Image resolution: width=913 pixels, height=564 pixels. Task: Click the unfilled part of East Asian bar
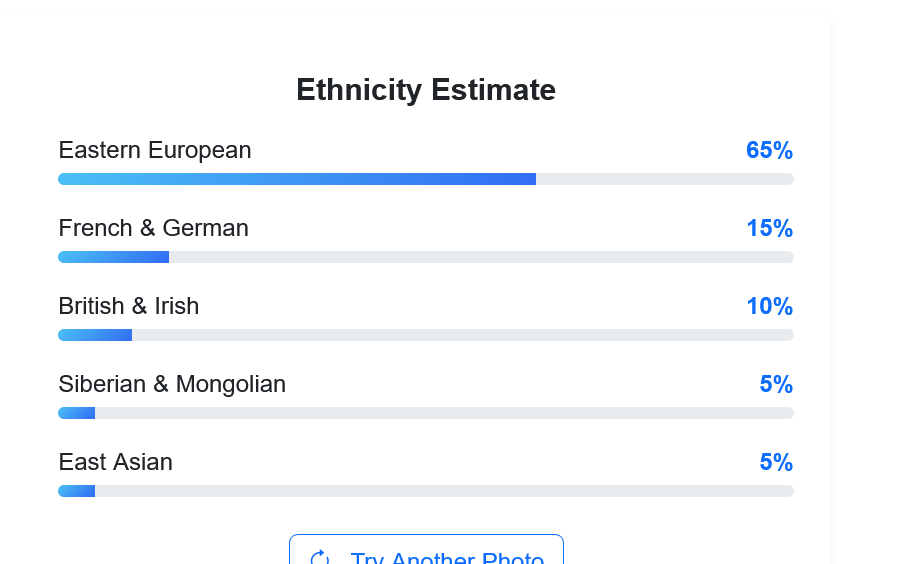[444, 491]
